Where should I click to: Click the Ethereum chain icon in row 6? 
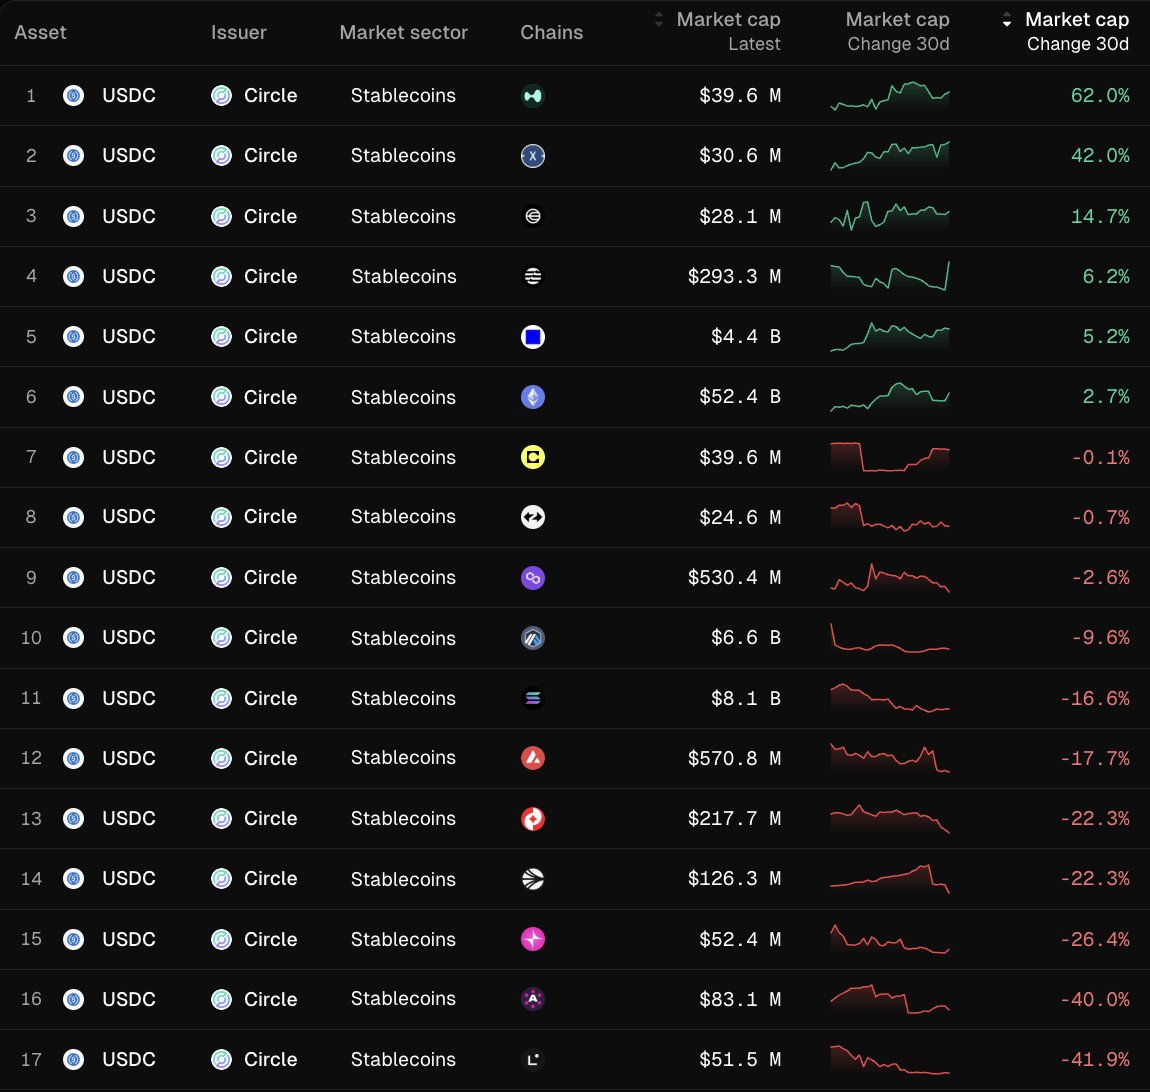pyautogui.click(x=533, y=397)
